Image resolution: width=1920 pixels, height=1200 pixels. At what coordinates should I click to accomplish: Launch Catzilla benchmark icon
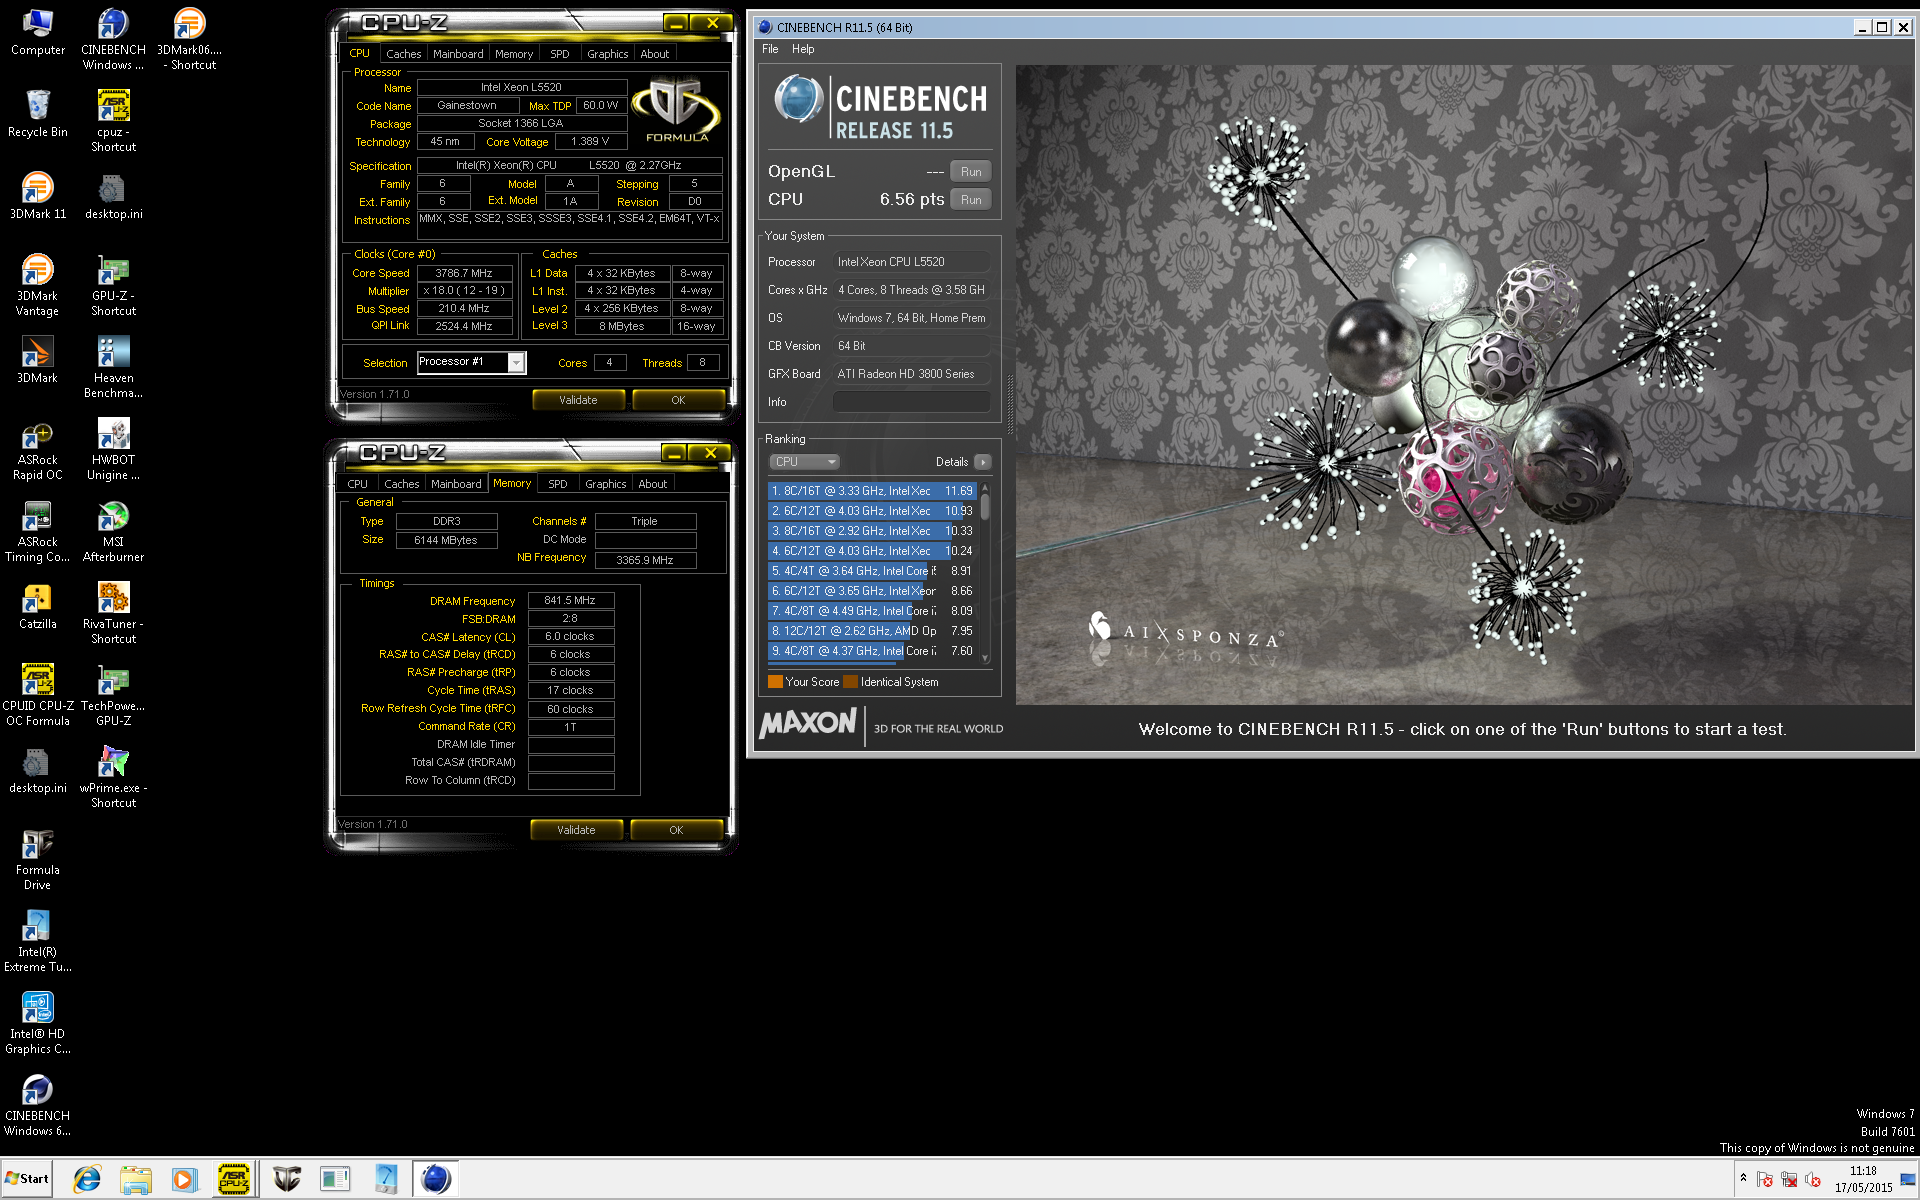pos(38,606)
